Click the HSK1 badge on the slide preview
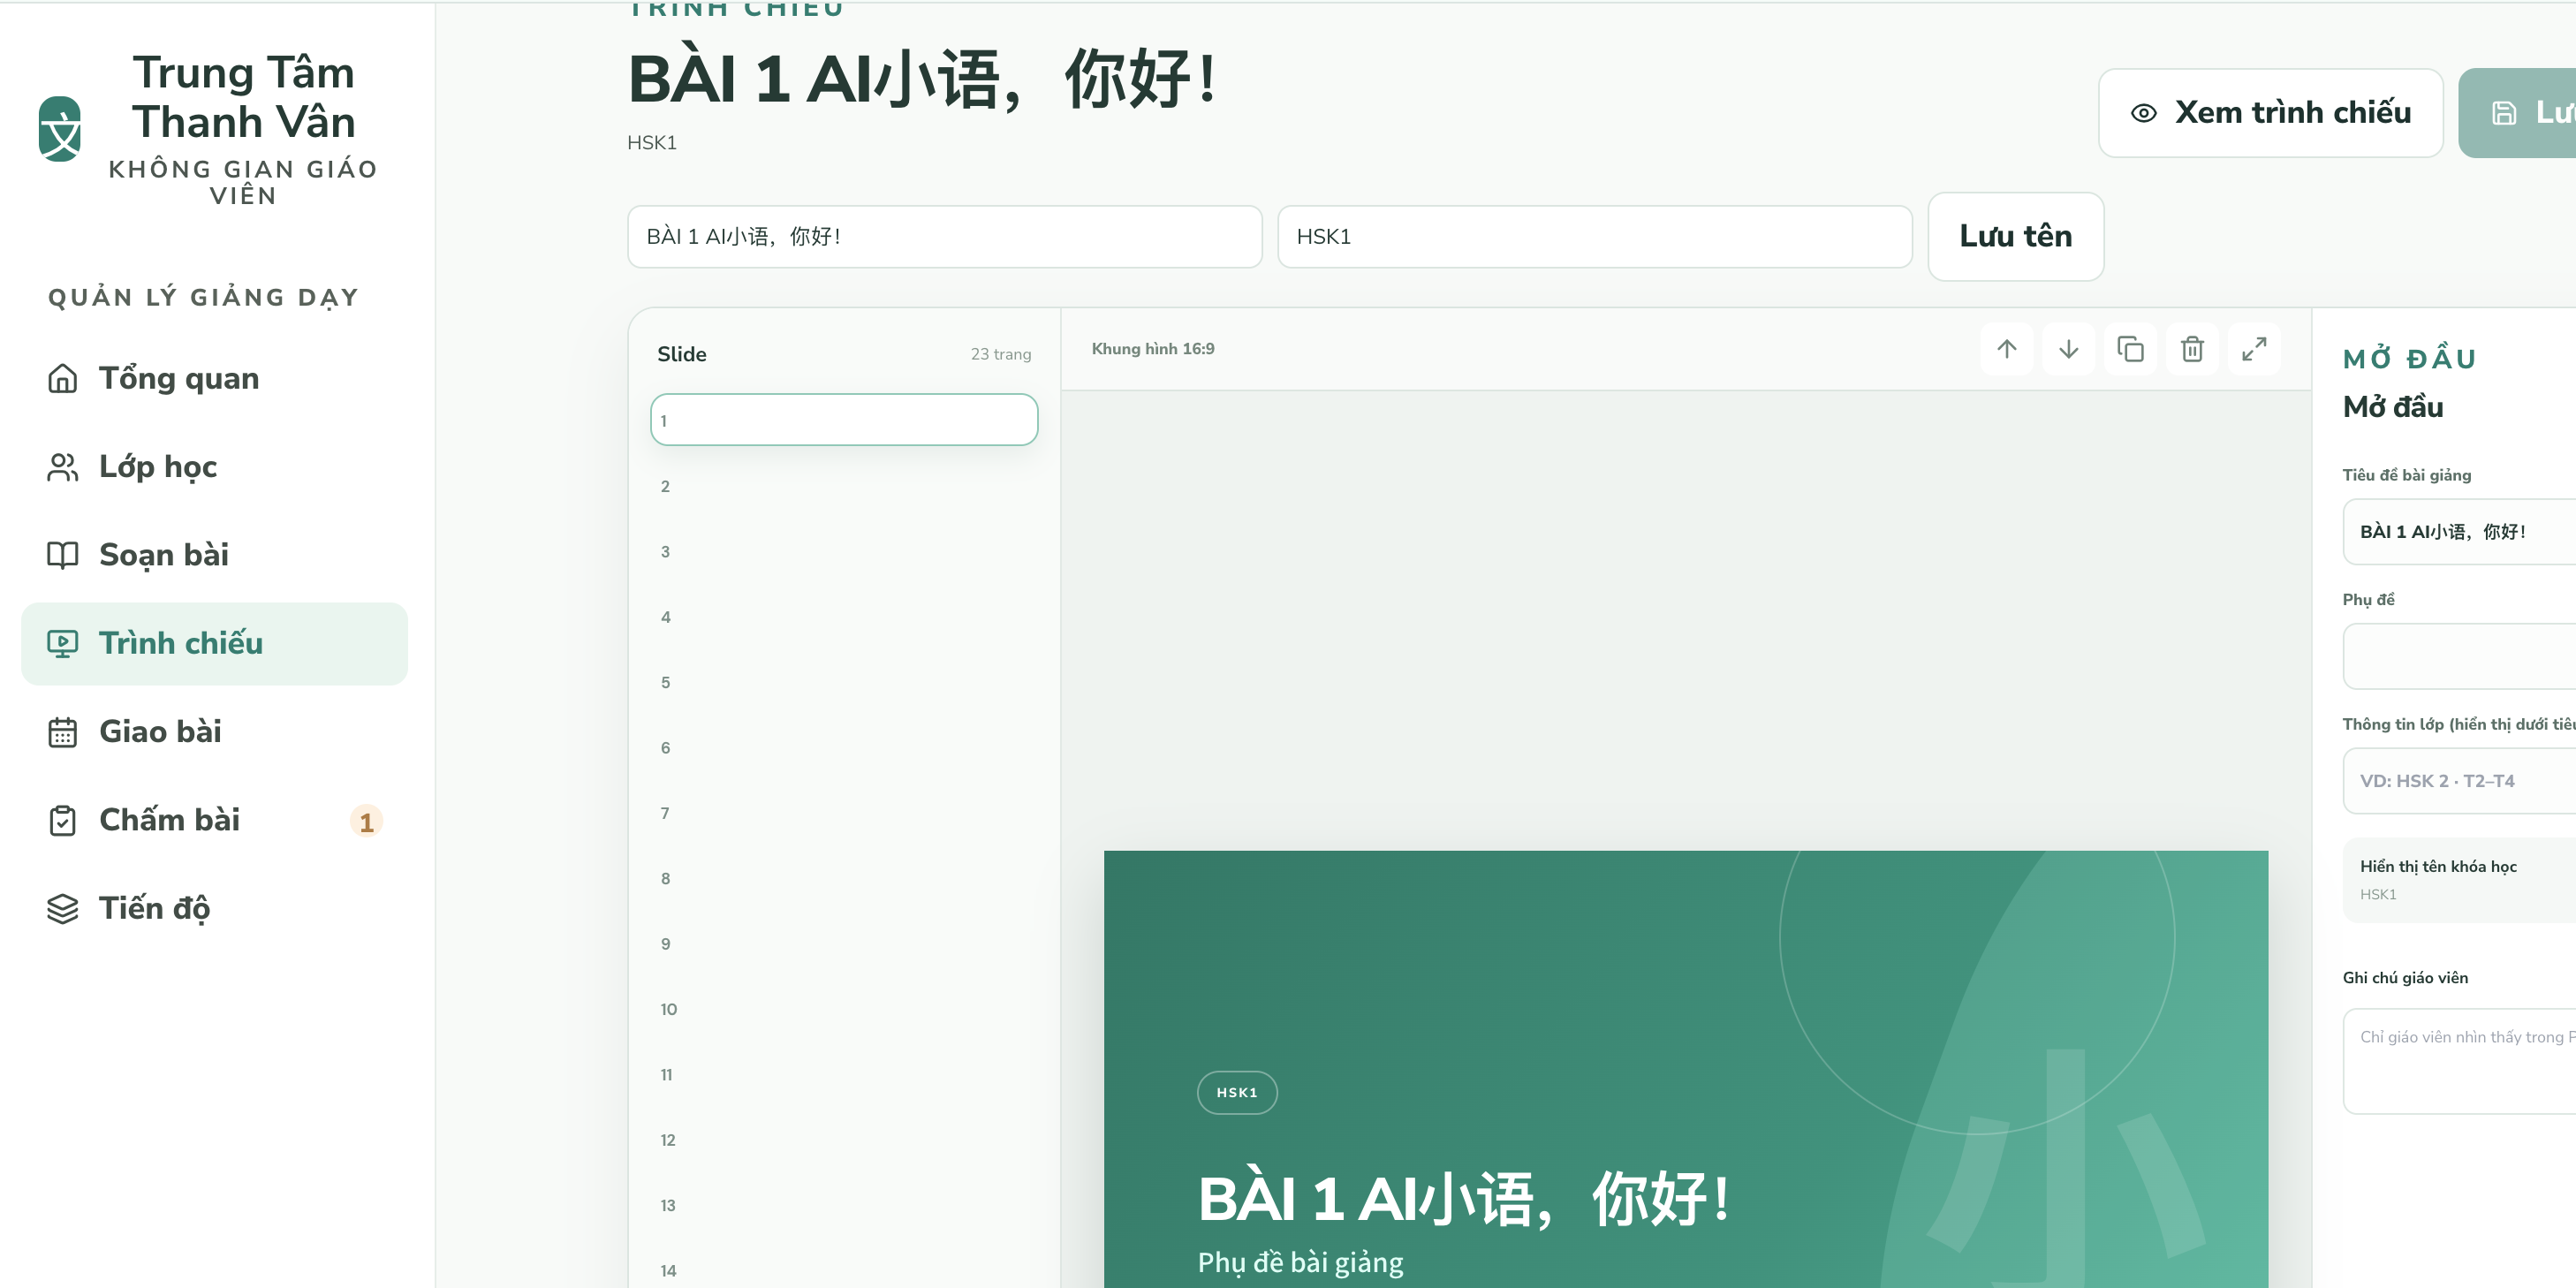The image size is (2576, 1288). coord(1237,1093)
